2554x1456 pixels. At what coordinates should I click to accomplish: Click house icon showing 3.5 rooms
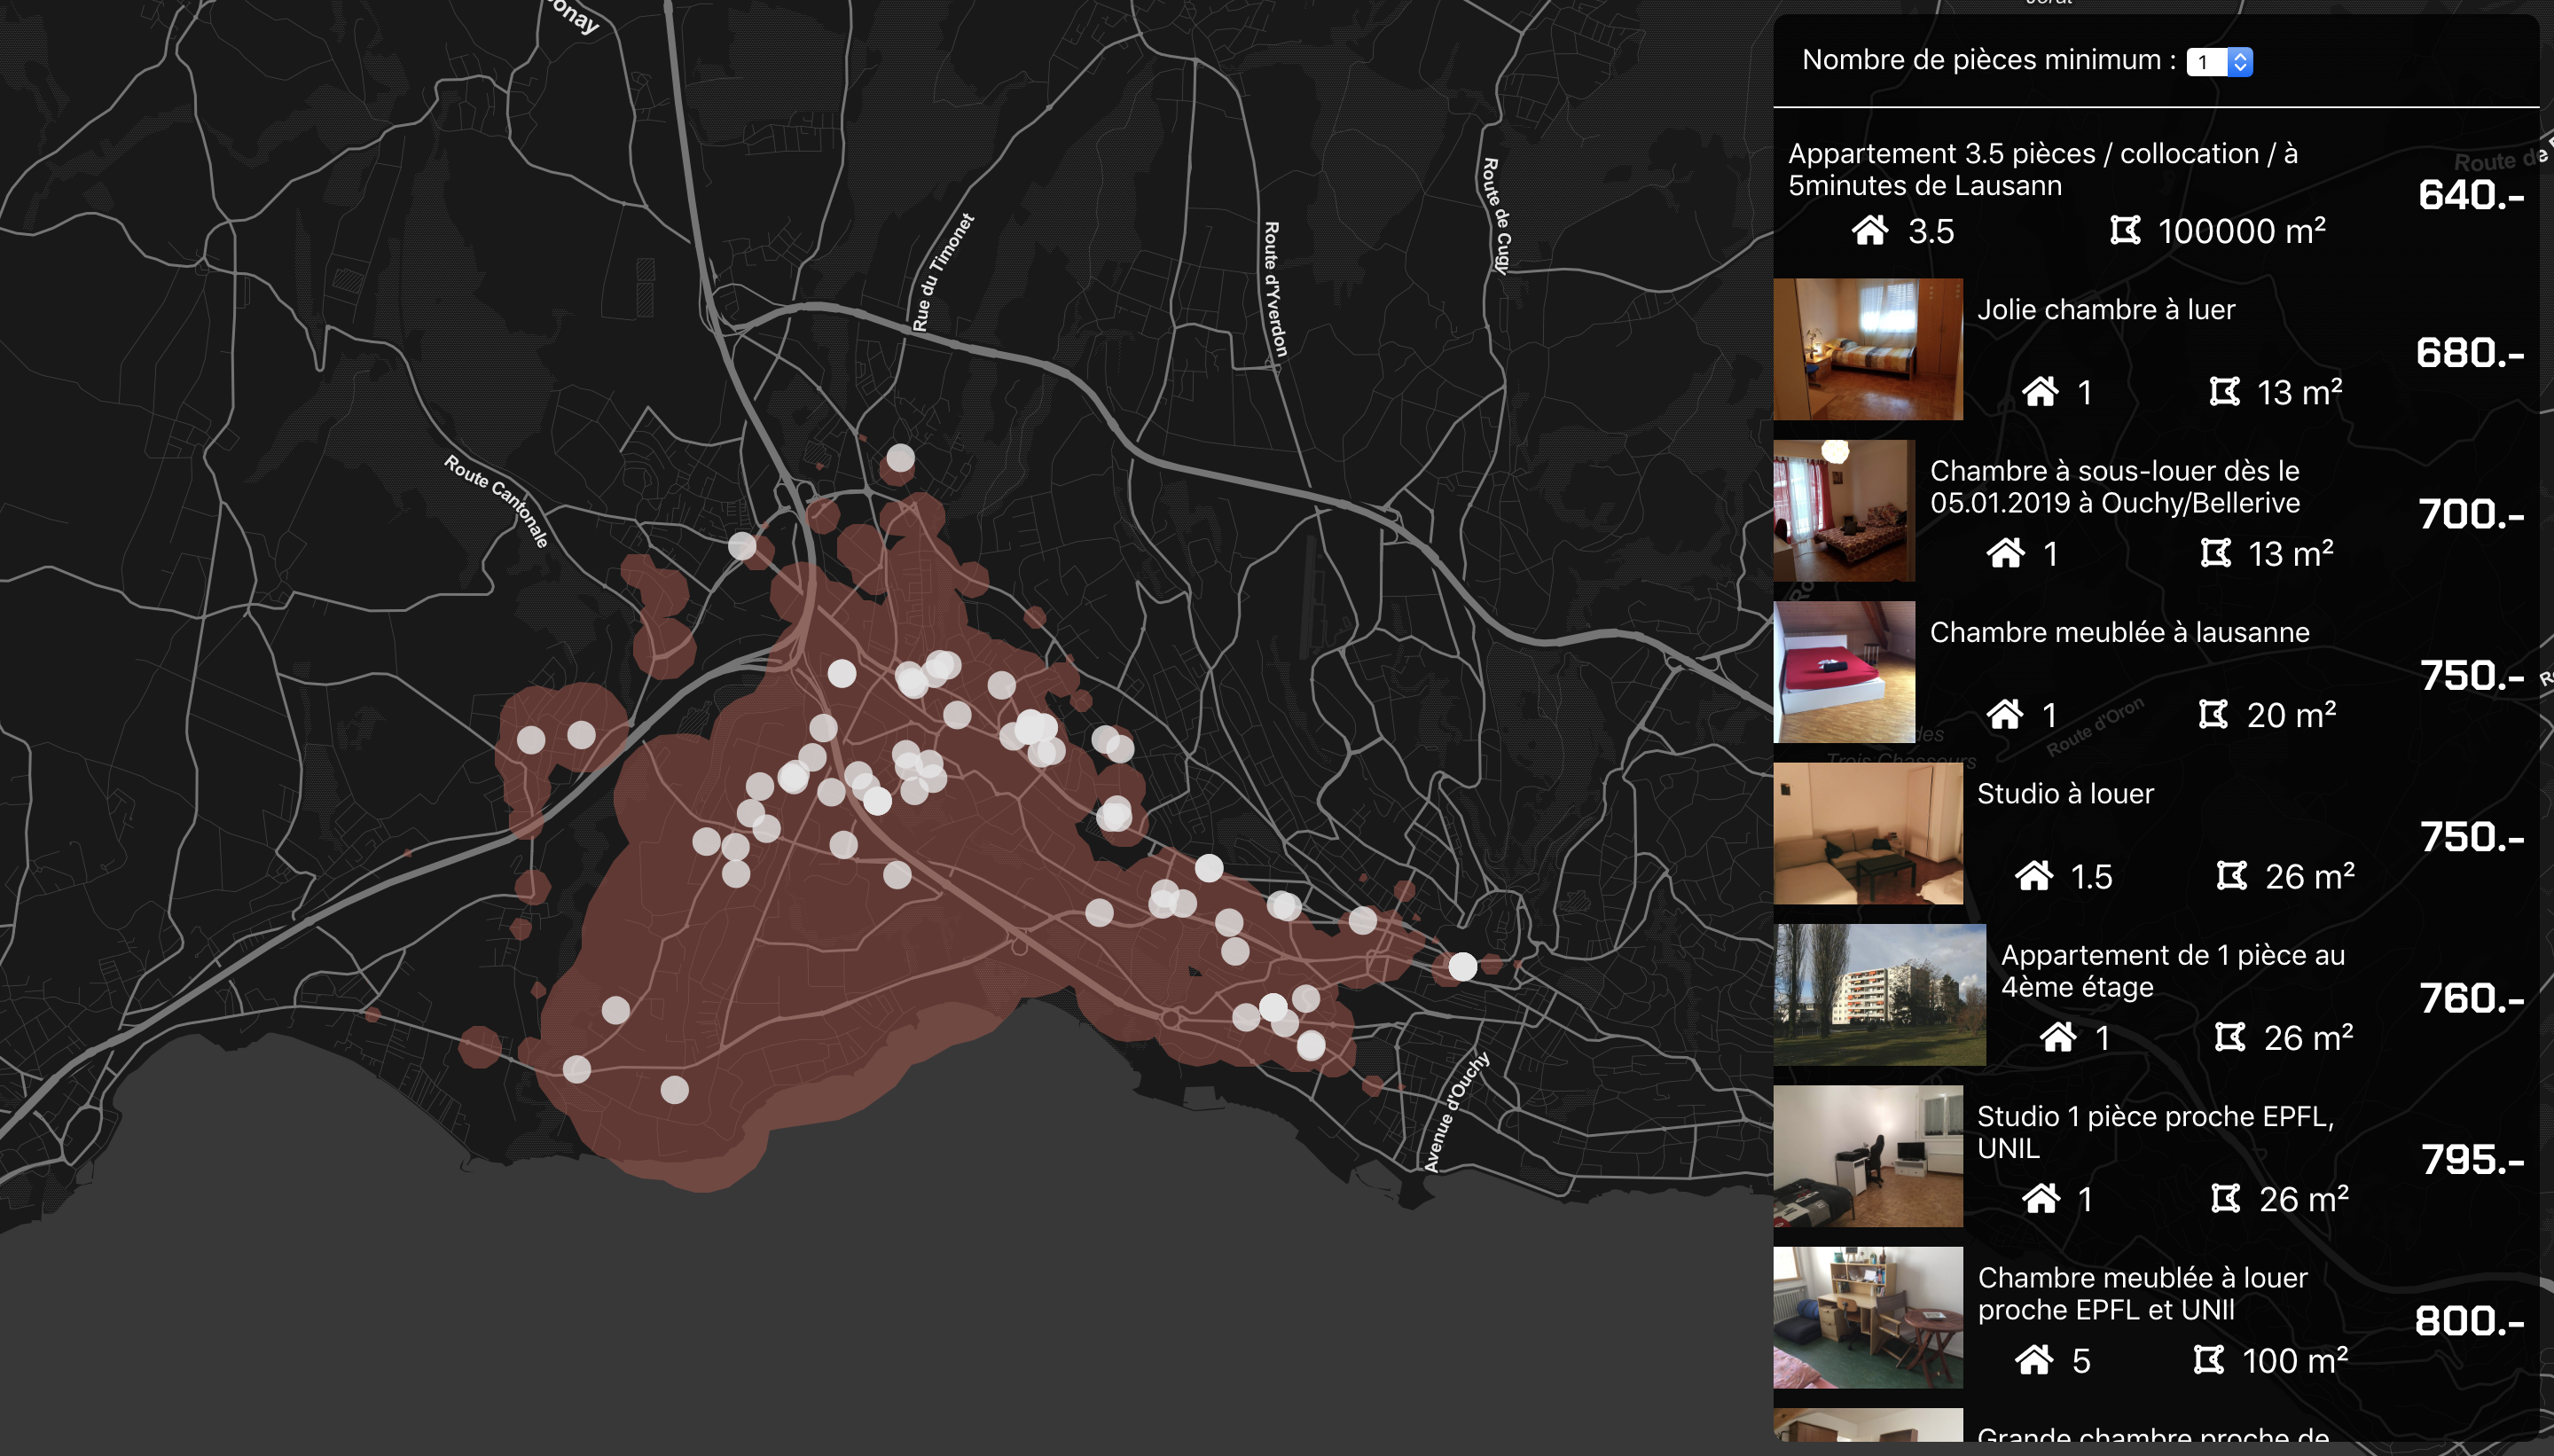point(1870,230)
